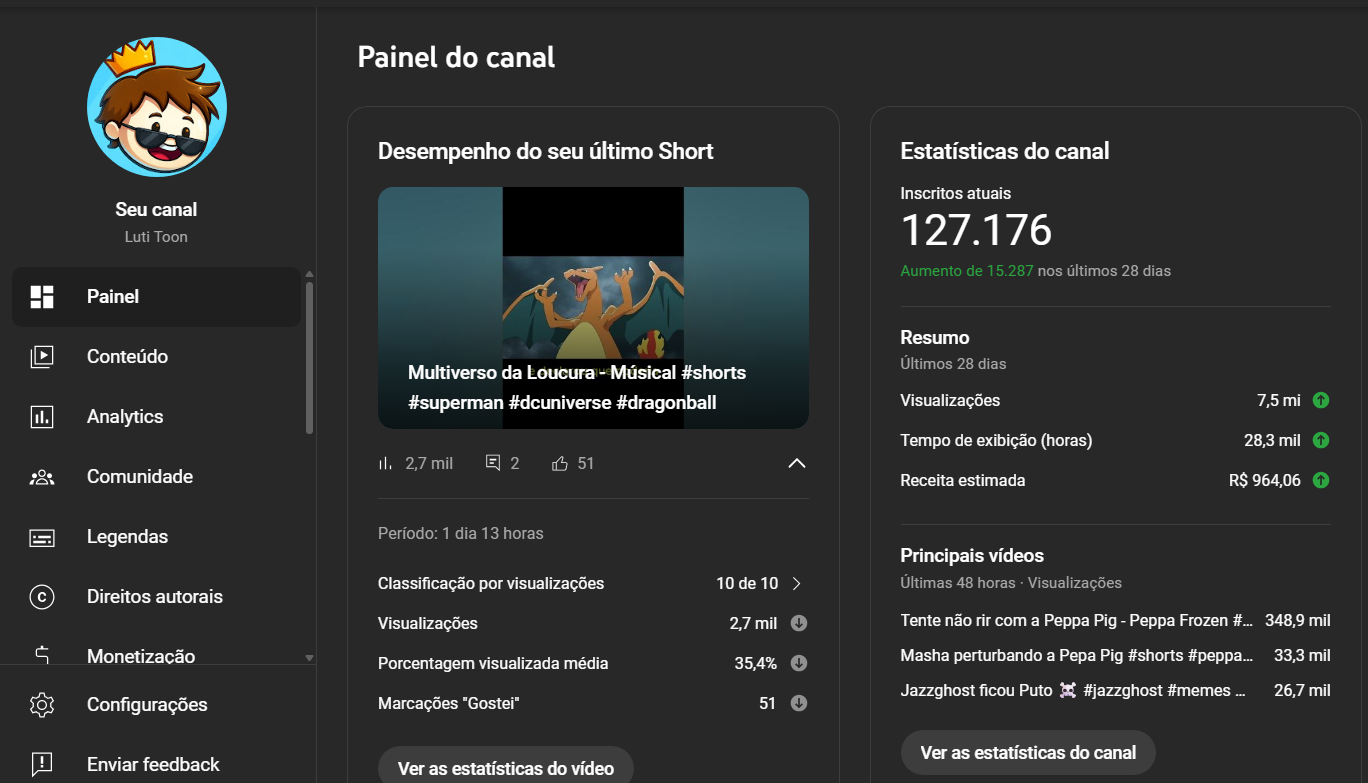Click the subscriber count 127.176
The height and width of the screenshot is (783, 1368).
[976, 230]
